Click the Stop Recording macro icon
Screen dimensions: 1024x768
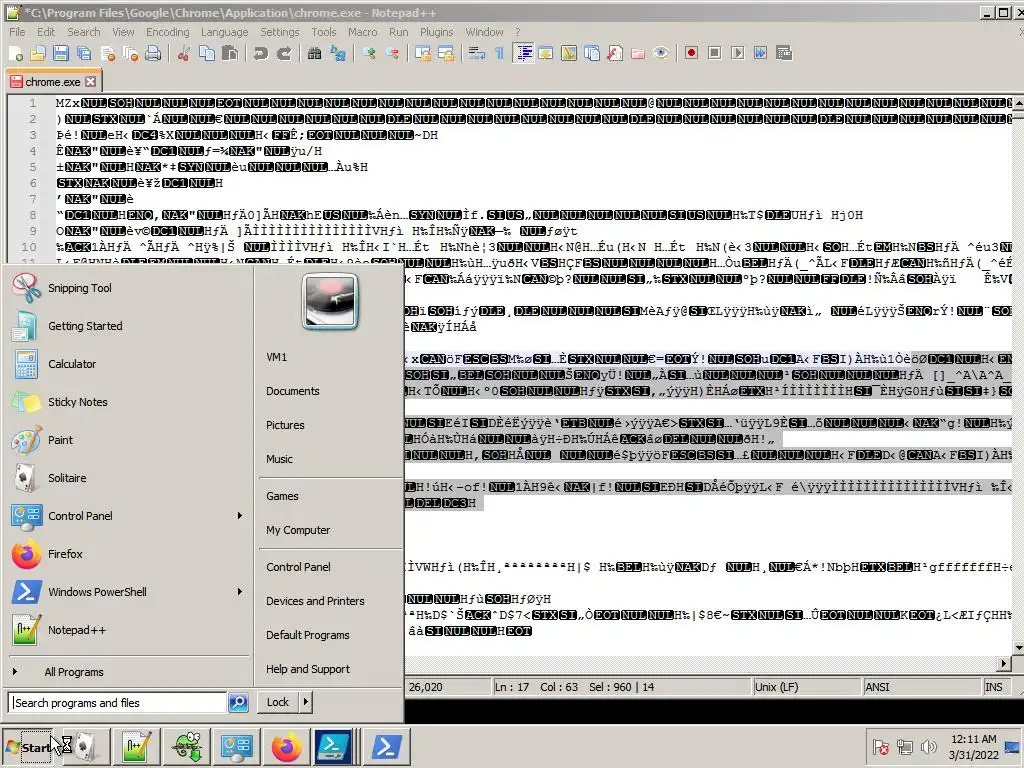[714, 53]
